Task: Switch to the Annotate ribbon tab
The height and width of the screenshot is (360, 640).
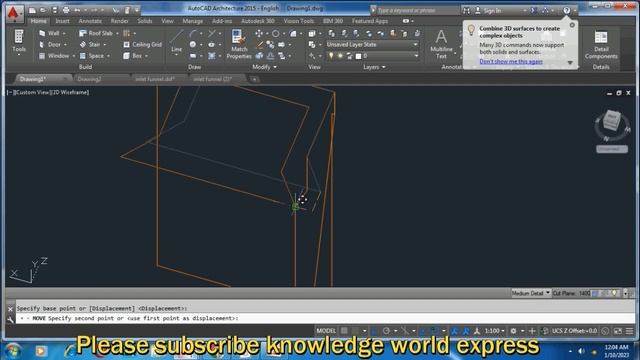Action: coord(90,21)
